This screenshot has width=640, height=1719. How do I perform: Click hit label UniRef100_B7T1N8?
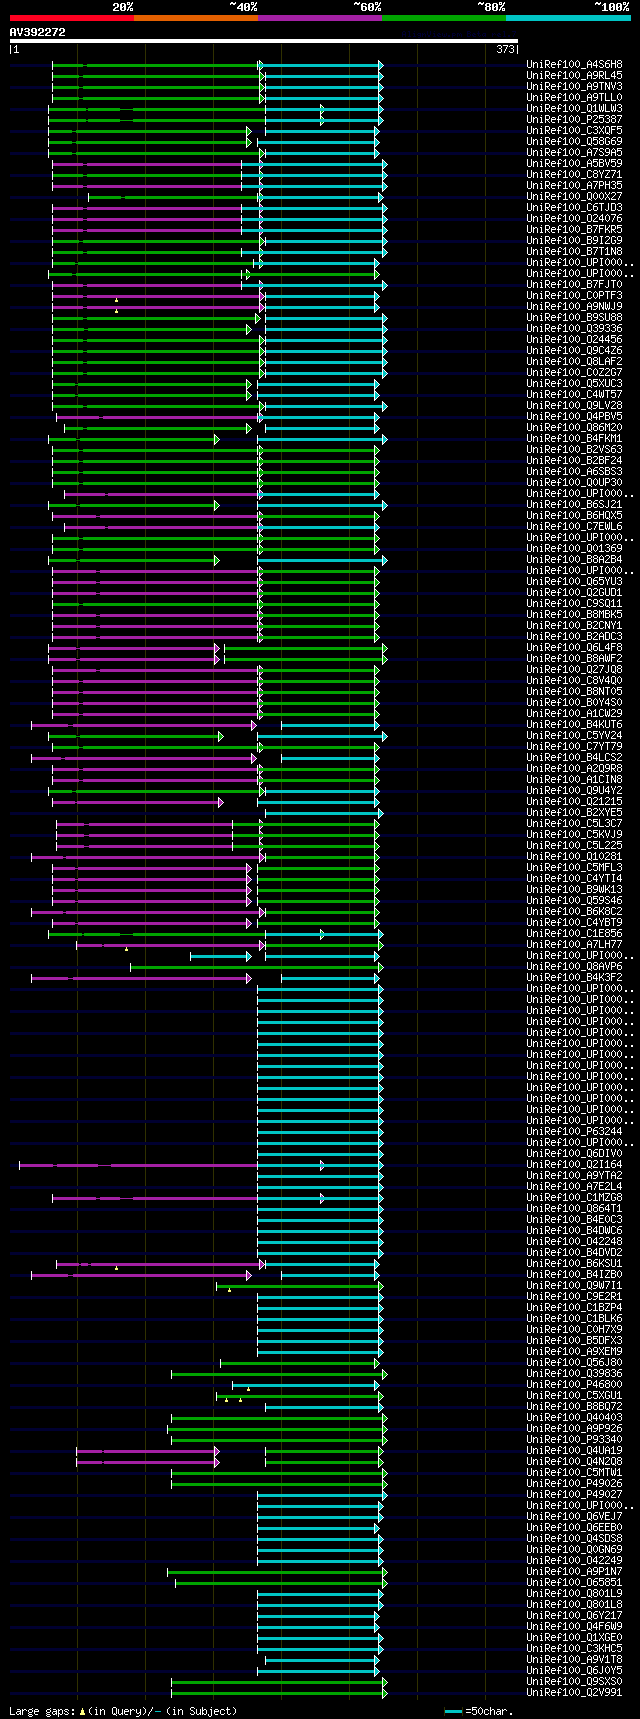click(574, 251)
